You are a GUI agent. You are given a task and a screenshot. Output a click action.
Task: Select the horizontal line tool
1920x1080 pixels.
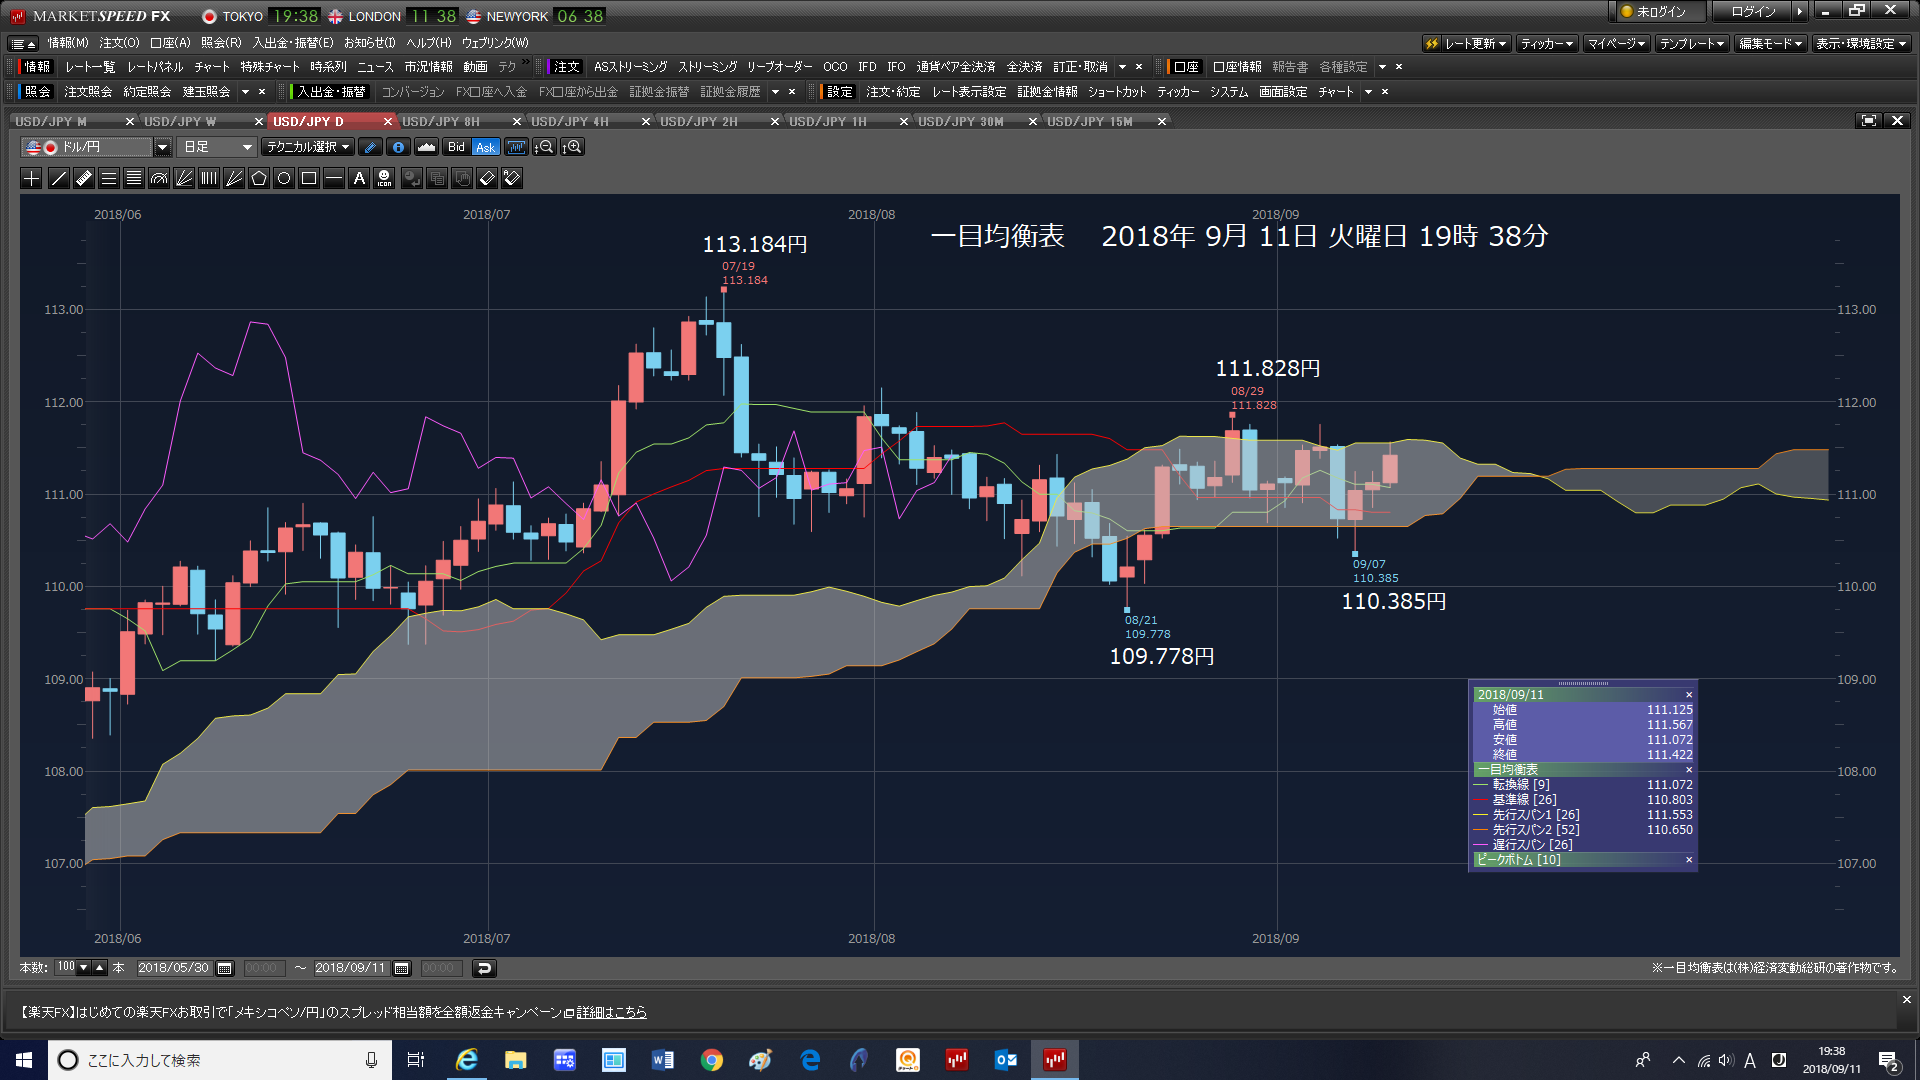(334, 178)
